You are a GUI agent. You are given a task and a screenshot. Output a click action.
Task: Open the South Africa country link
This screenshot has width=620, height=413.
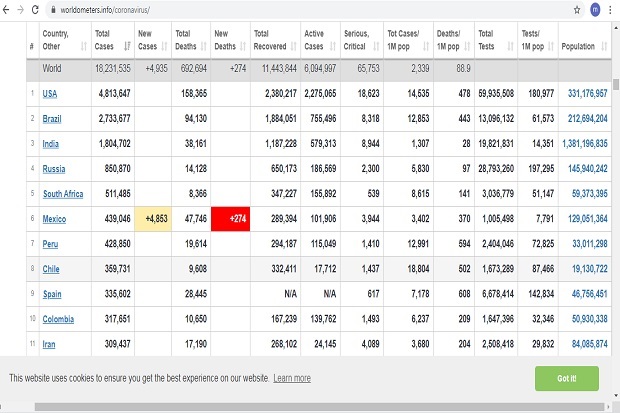pyautogui.click(x=63, y=194)
